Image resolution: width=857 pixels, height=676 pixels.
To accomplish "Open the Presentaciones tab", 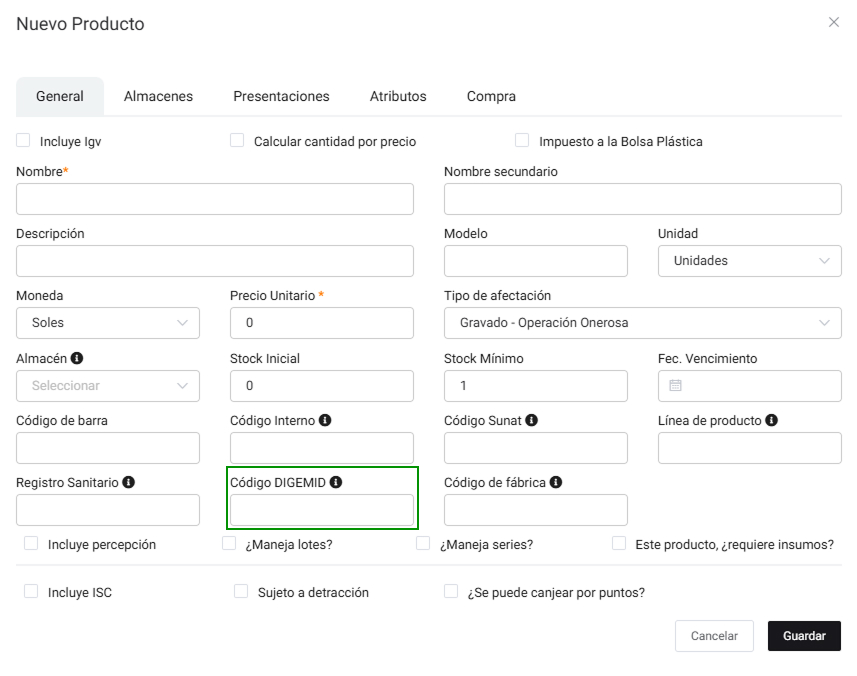I will [281, 97].
